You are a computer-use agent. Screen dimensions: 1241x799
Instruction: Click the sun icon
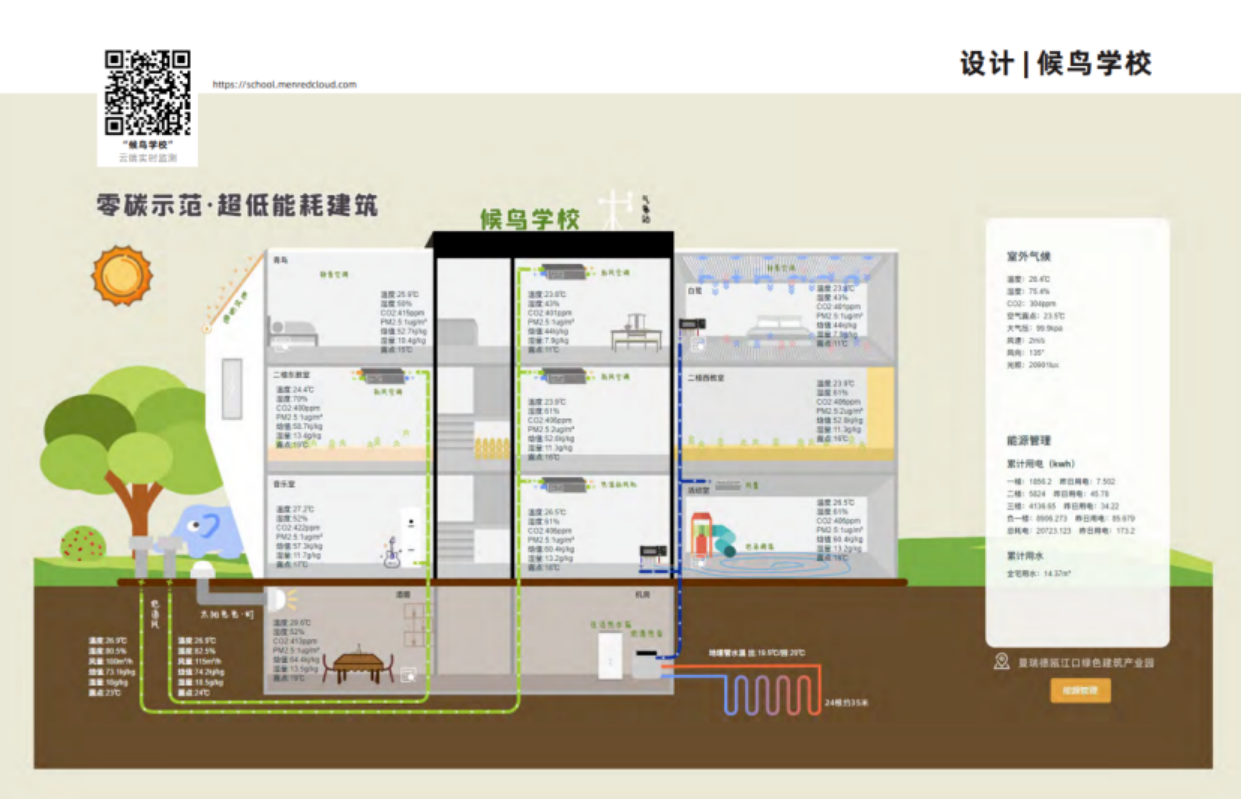tap(122, 275)
